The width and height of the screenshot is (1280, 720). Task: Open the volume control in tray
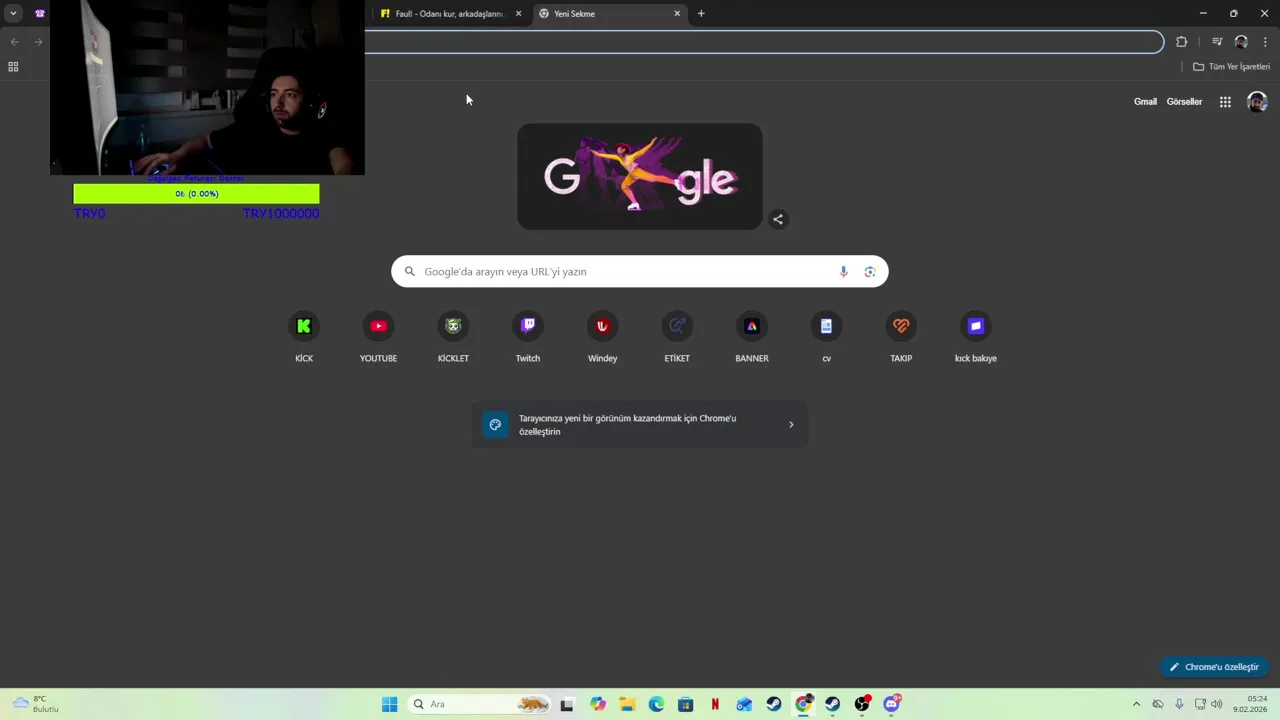click(1216, 704)
